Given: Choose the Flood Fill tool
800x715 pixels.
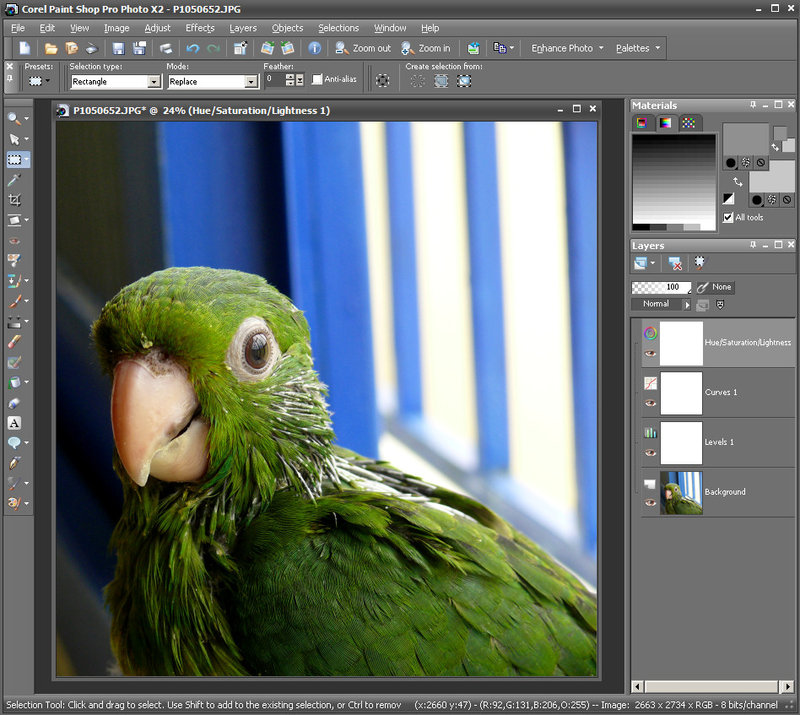Looking at the screenshot, I should point(14,382).
